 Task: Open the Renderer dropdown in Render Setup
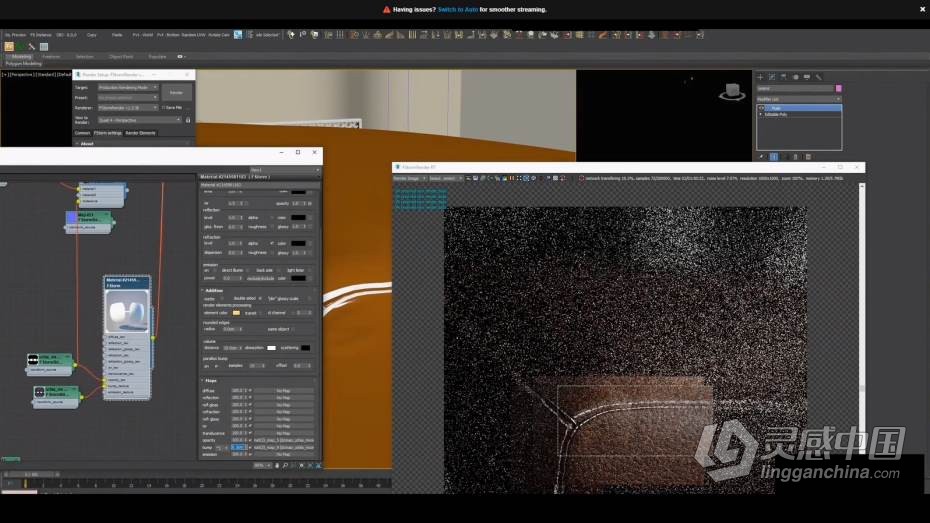(128, 108)
